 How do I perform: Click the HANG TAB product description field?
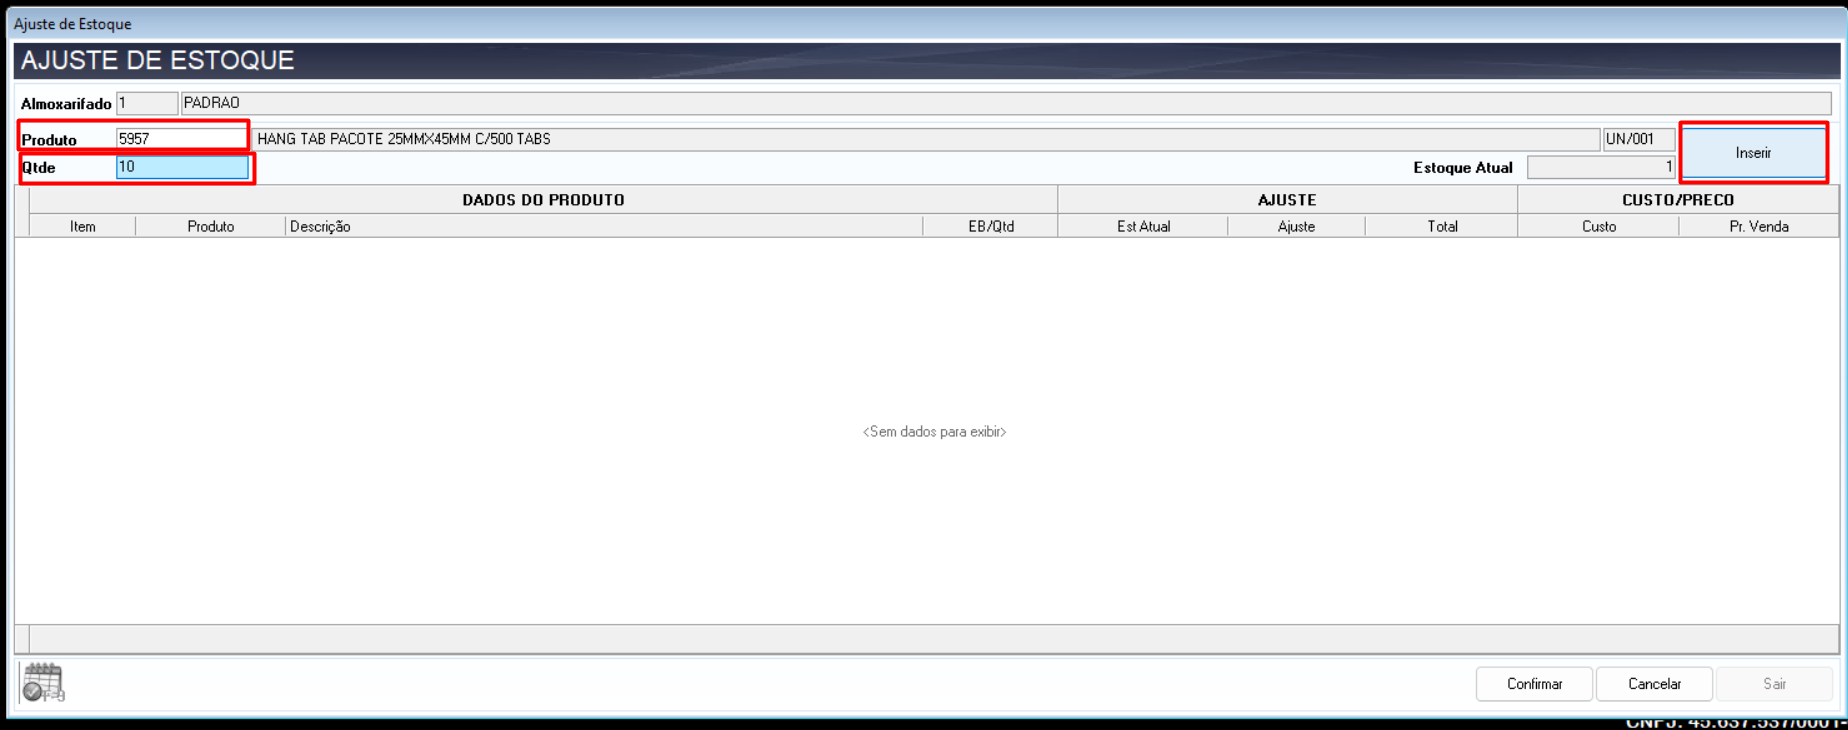click(925, 139)
